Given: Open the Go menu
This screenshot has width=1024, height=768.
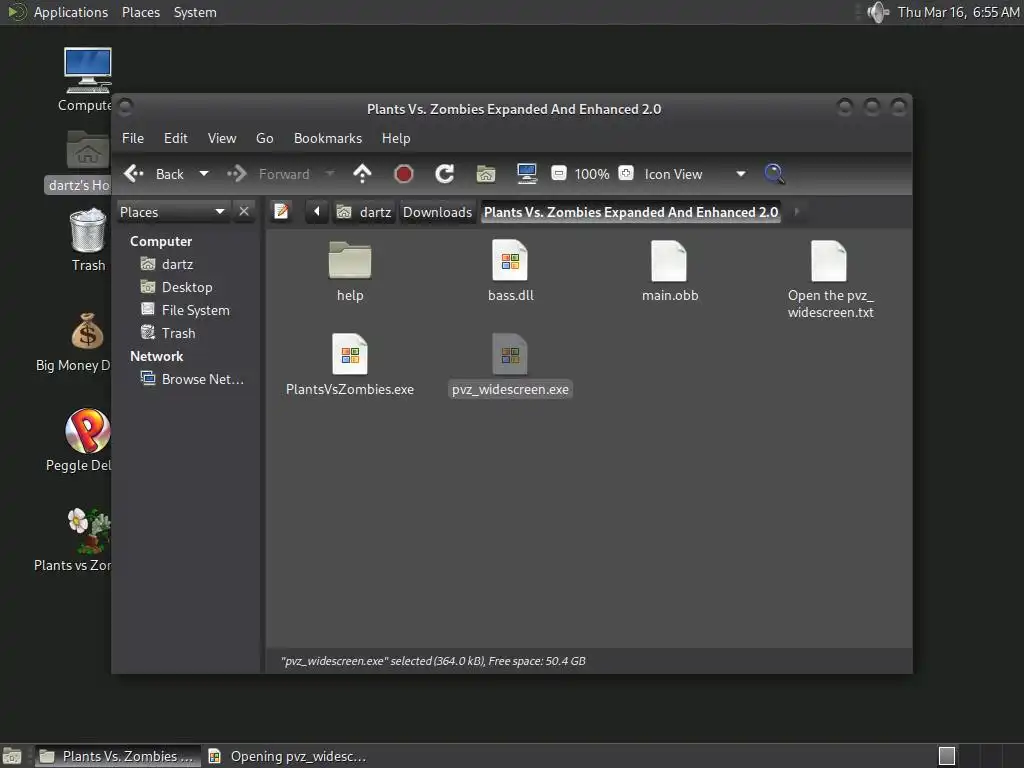Looking at the screenshot, I should tap(264, 138).
